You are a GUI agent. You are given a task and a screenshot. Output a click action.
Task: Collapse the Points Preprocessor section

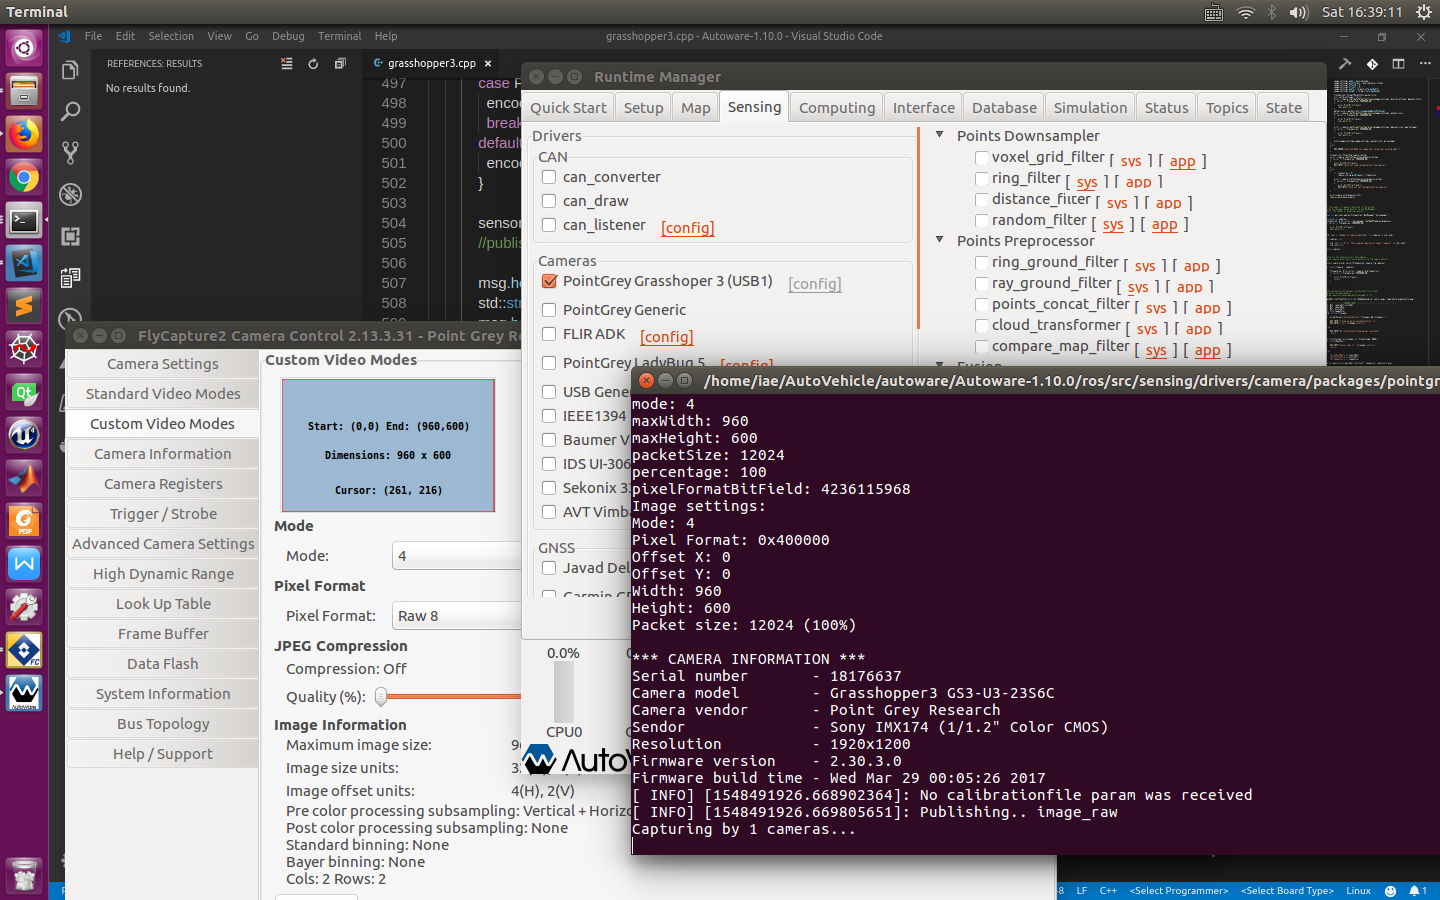[939, 240]
